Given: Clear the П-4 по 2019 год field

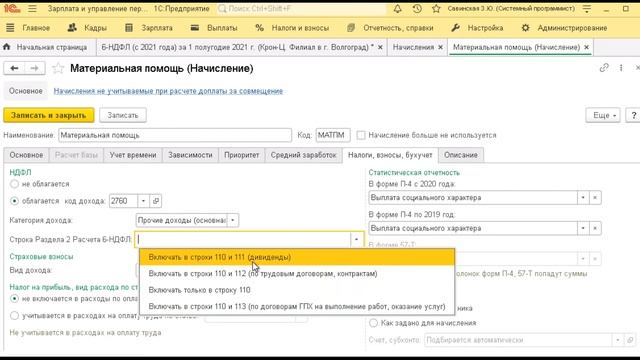Looking at the screenshot, I should click(x=595, y=228).
